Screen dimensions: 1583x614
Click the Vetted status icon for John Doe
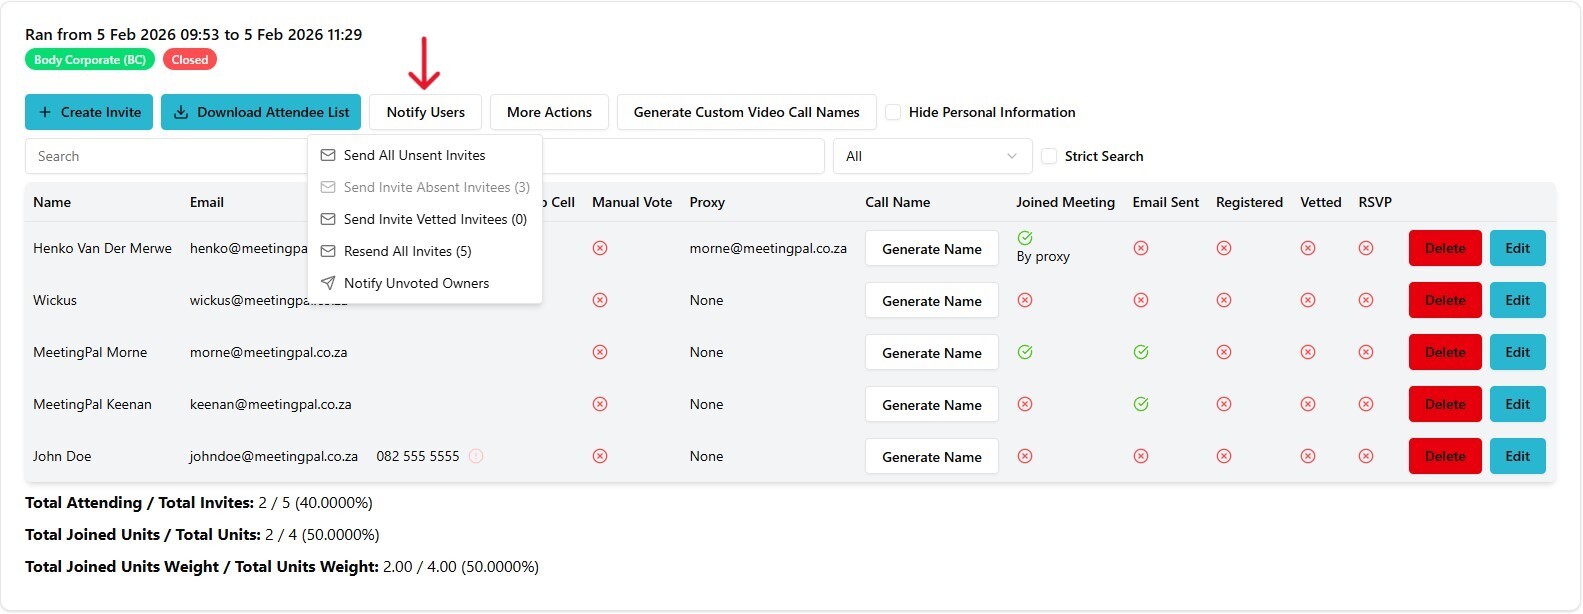pos(1308,456)
